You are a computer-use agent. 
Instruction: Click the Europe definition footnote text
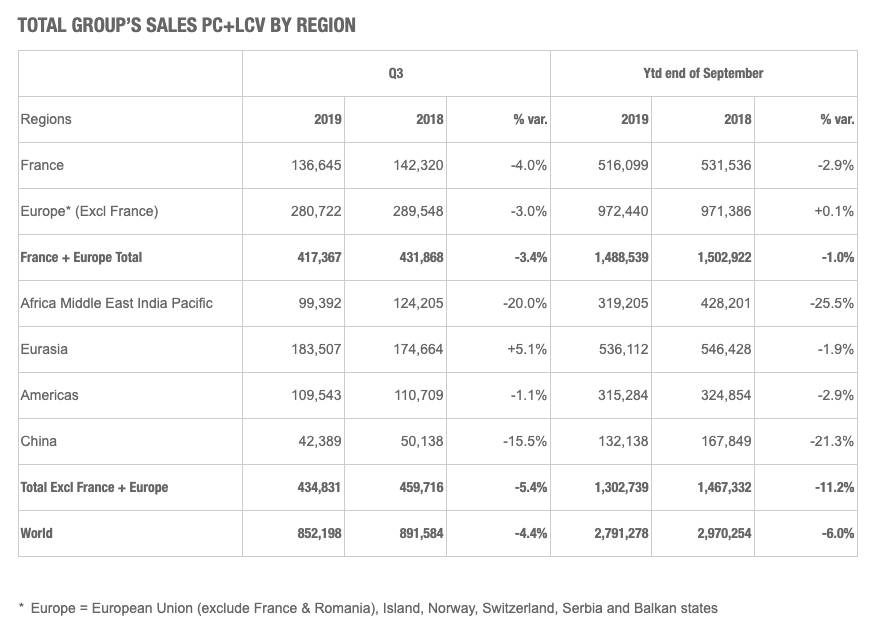368,607
